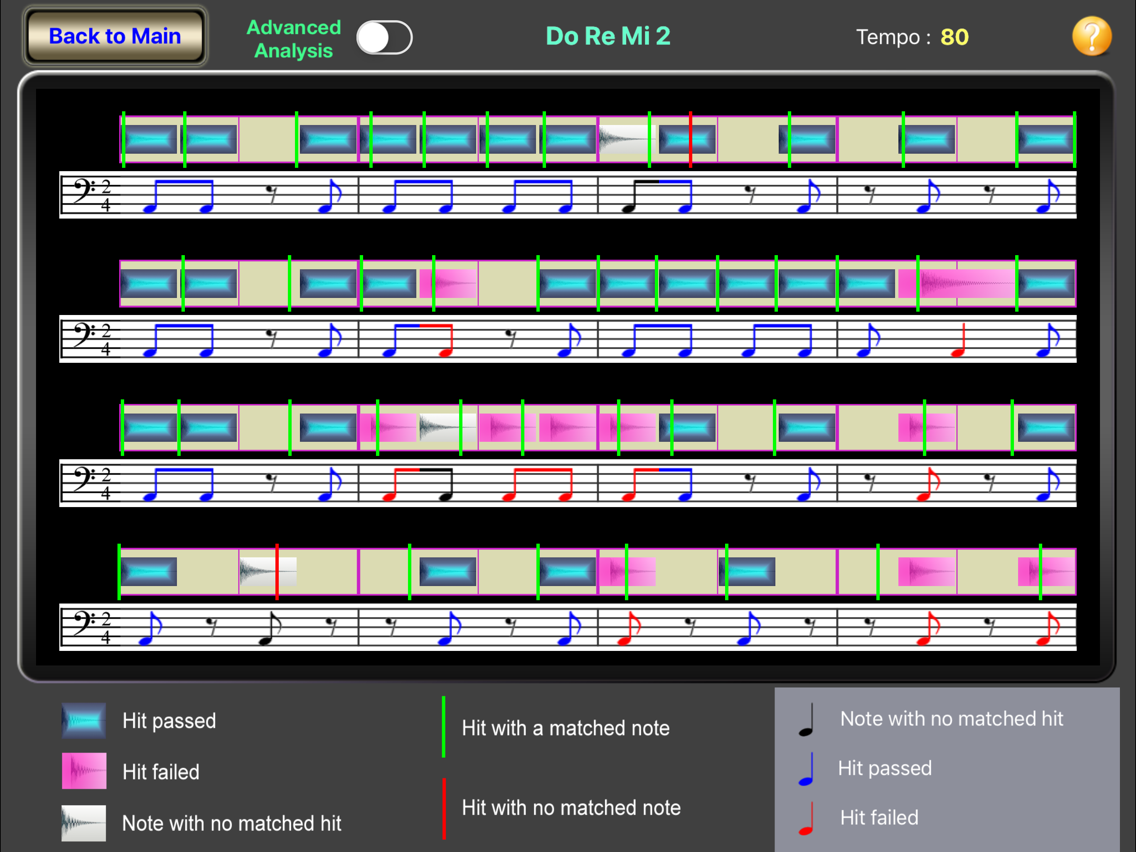Click the first cyan waveform block in first row
The width and height of the screenshot is (1136, 852).
pyautogui.click(x=150, y=139)
